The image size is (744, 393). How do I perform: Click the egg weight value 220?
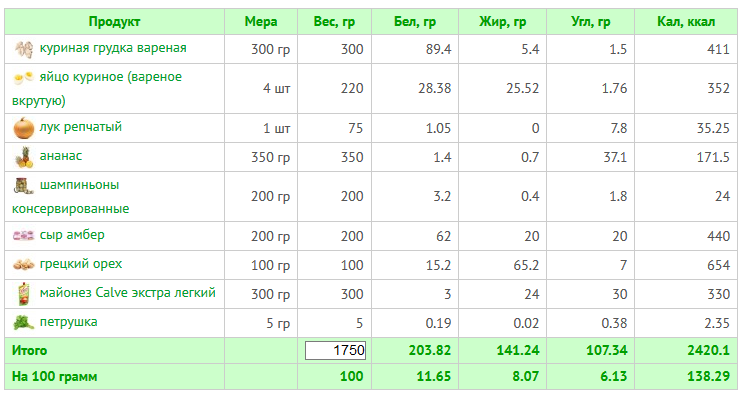pos(352,89)
